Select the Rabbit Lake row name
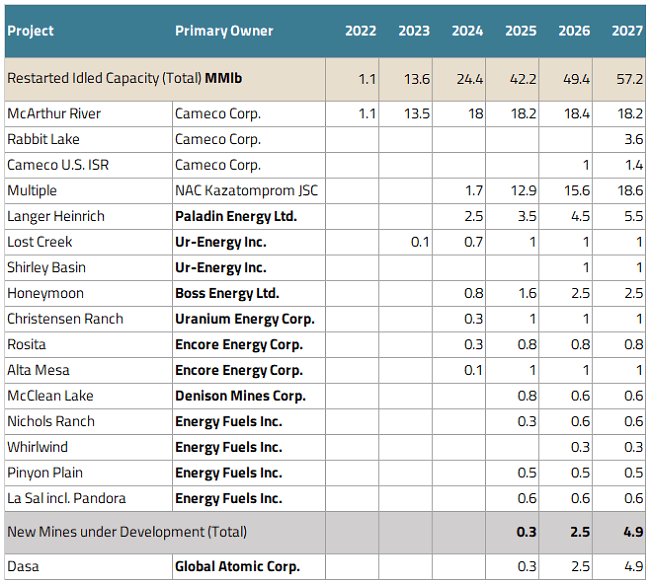Image resolution: width=650 pixels, height=587 pixels. (x=44, y=139)
